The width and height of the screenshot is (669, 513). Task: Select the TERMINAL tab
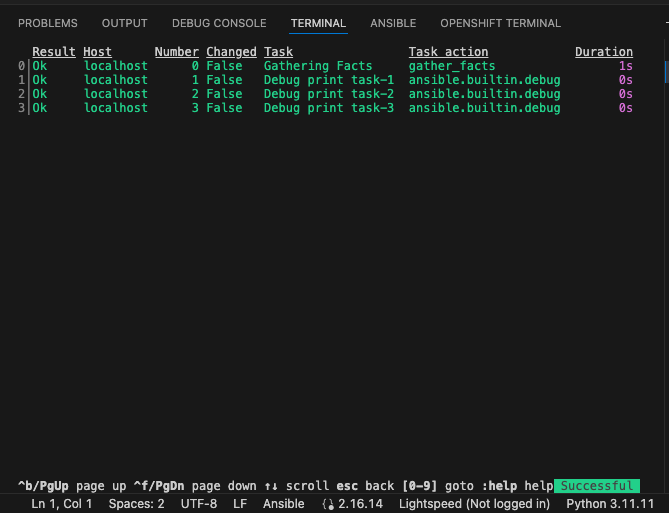(x=318, y=23)
